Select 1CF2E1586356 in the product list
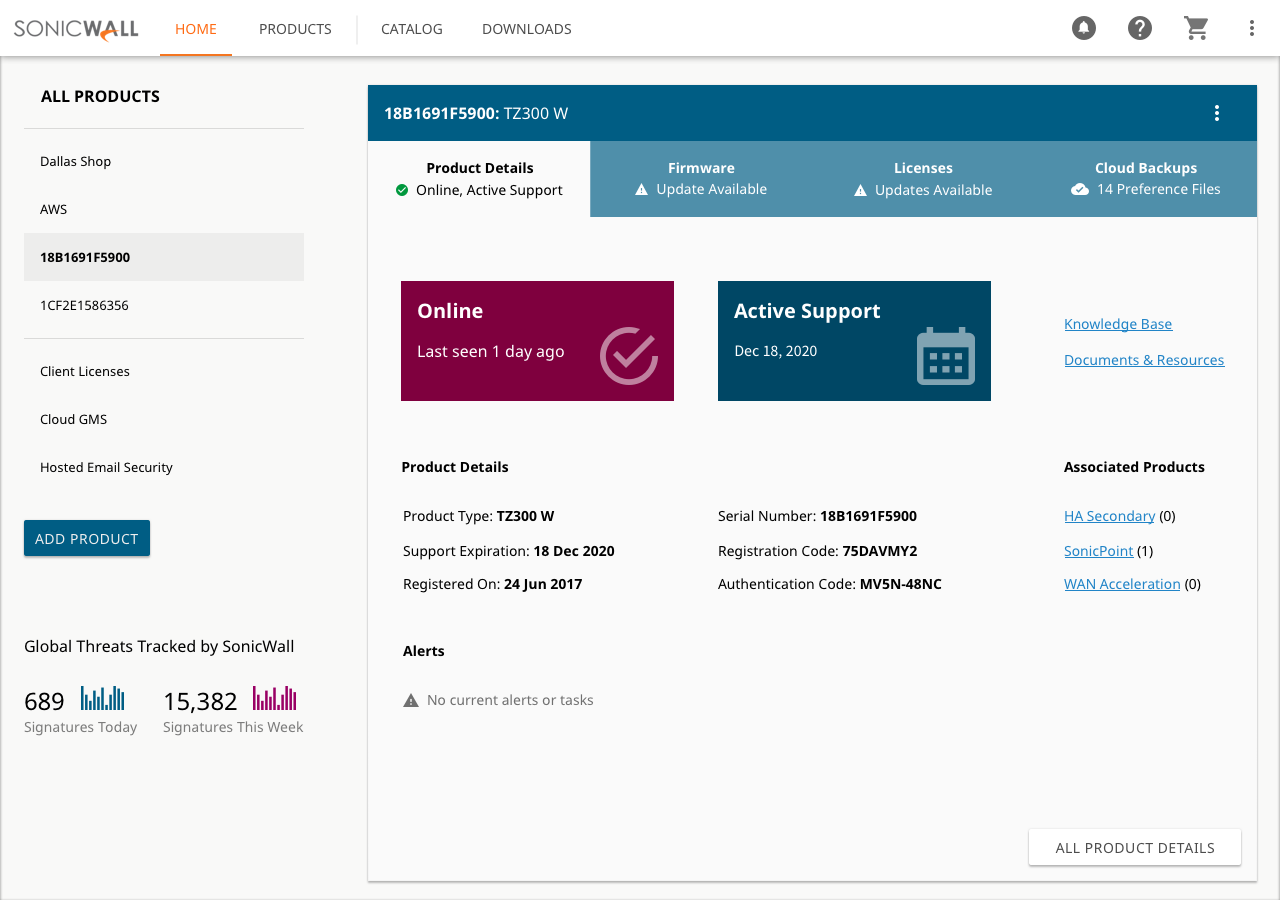The width and height of the screenshot is (1280, 900). (x=164, y=305)
